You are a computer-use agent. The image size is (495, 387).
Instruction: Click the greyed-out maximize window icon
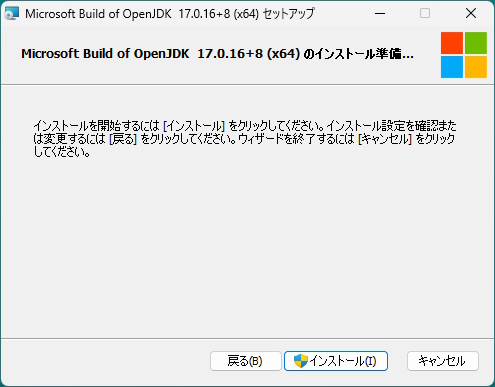(x=425, y=14)
